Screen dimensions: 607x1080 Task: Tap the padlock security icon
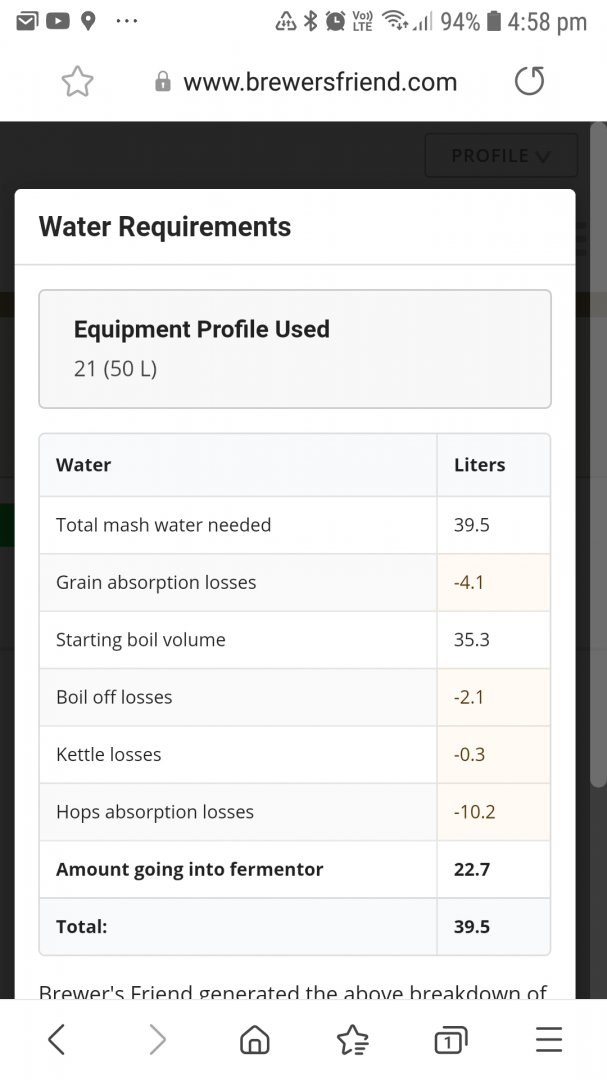(x=163, y=82)
